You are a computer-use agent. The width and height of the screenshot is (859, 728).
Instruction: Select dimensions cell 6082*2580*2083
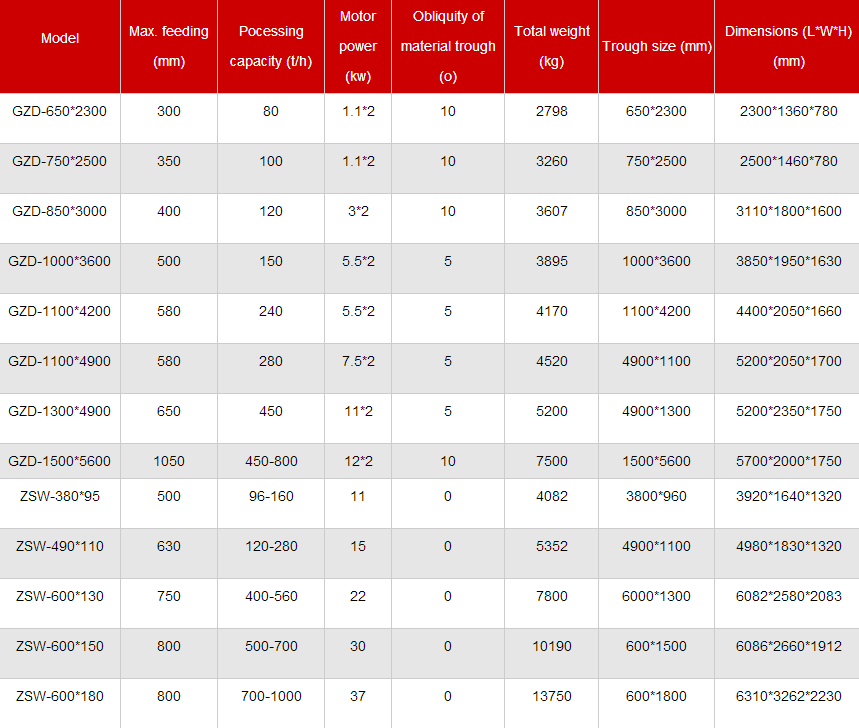(788, 596)
